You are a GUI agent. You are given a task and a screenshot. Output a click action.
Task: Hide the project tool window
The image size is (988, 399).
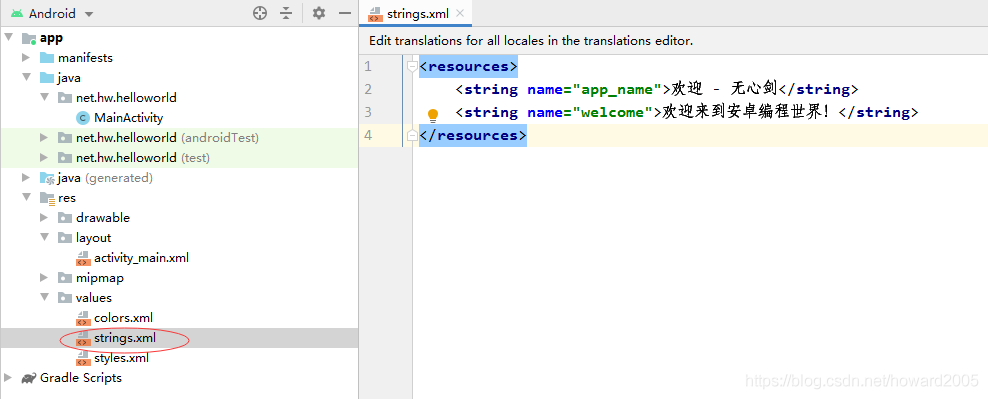pyautogui.click(x=344, y=13)
